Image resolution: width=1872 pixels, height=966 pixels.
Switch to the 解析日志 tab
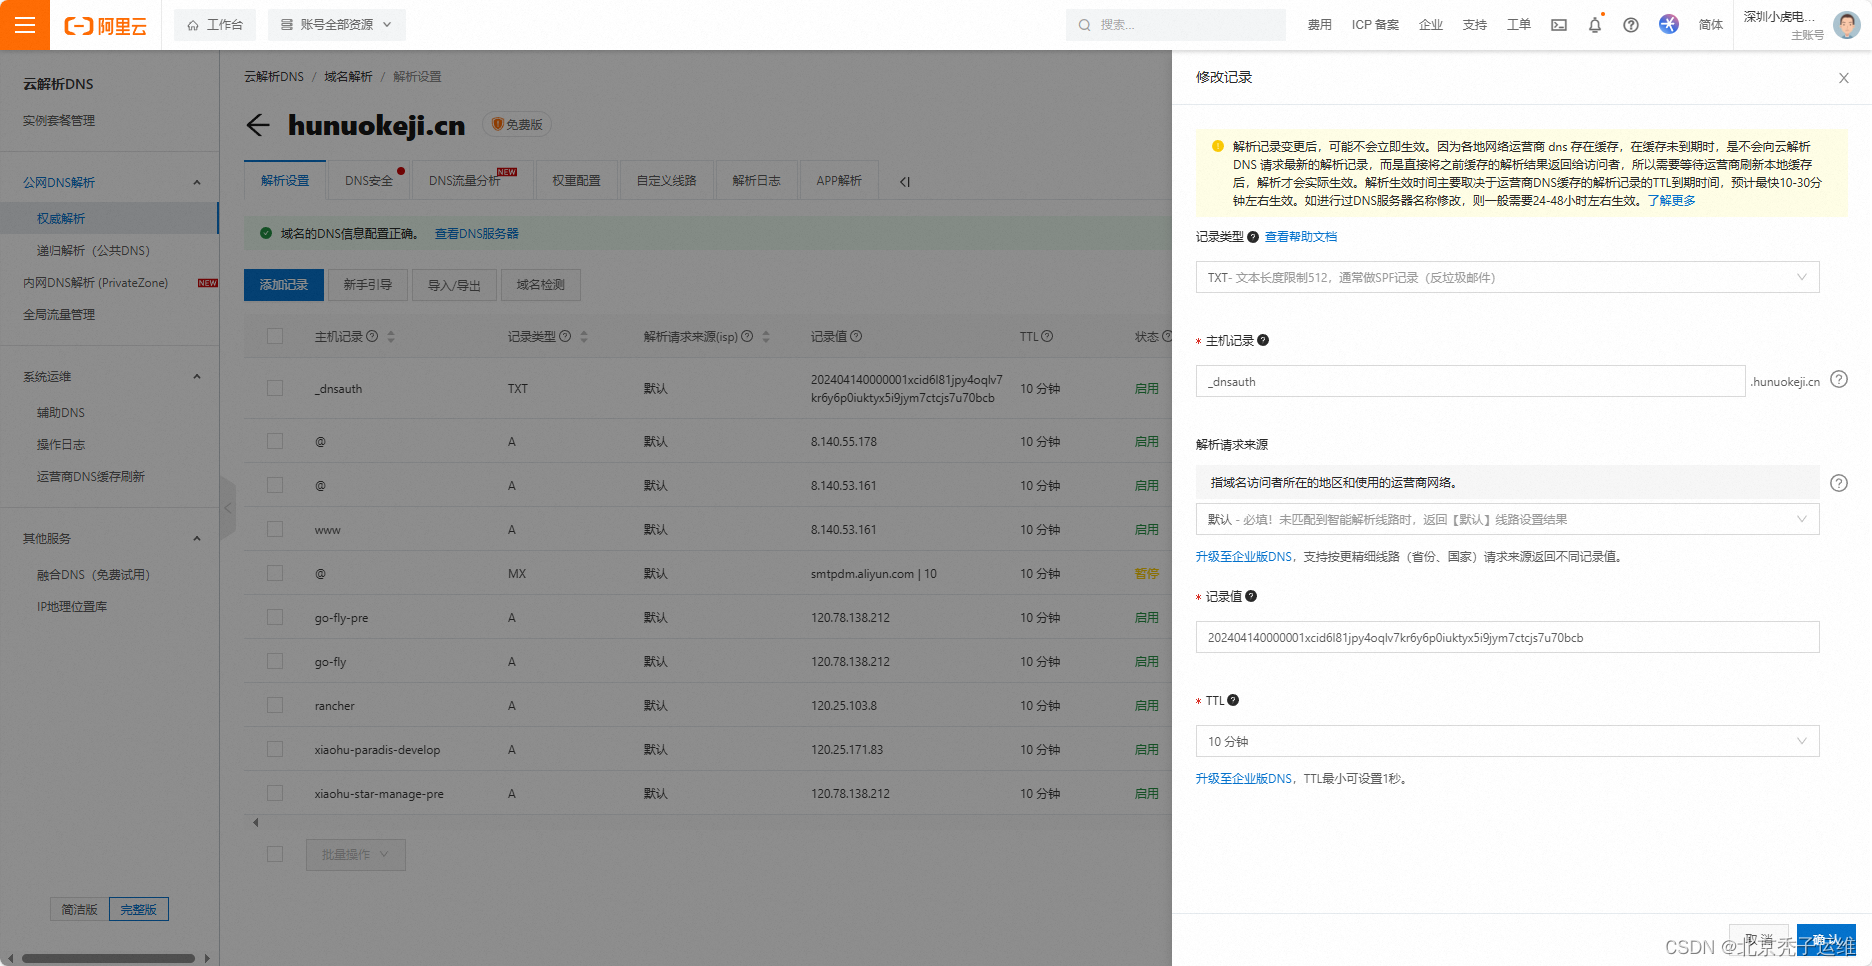[756, 181]
